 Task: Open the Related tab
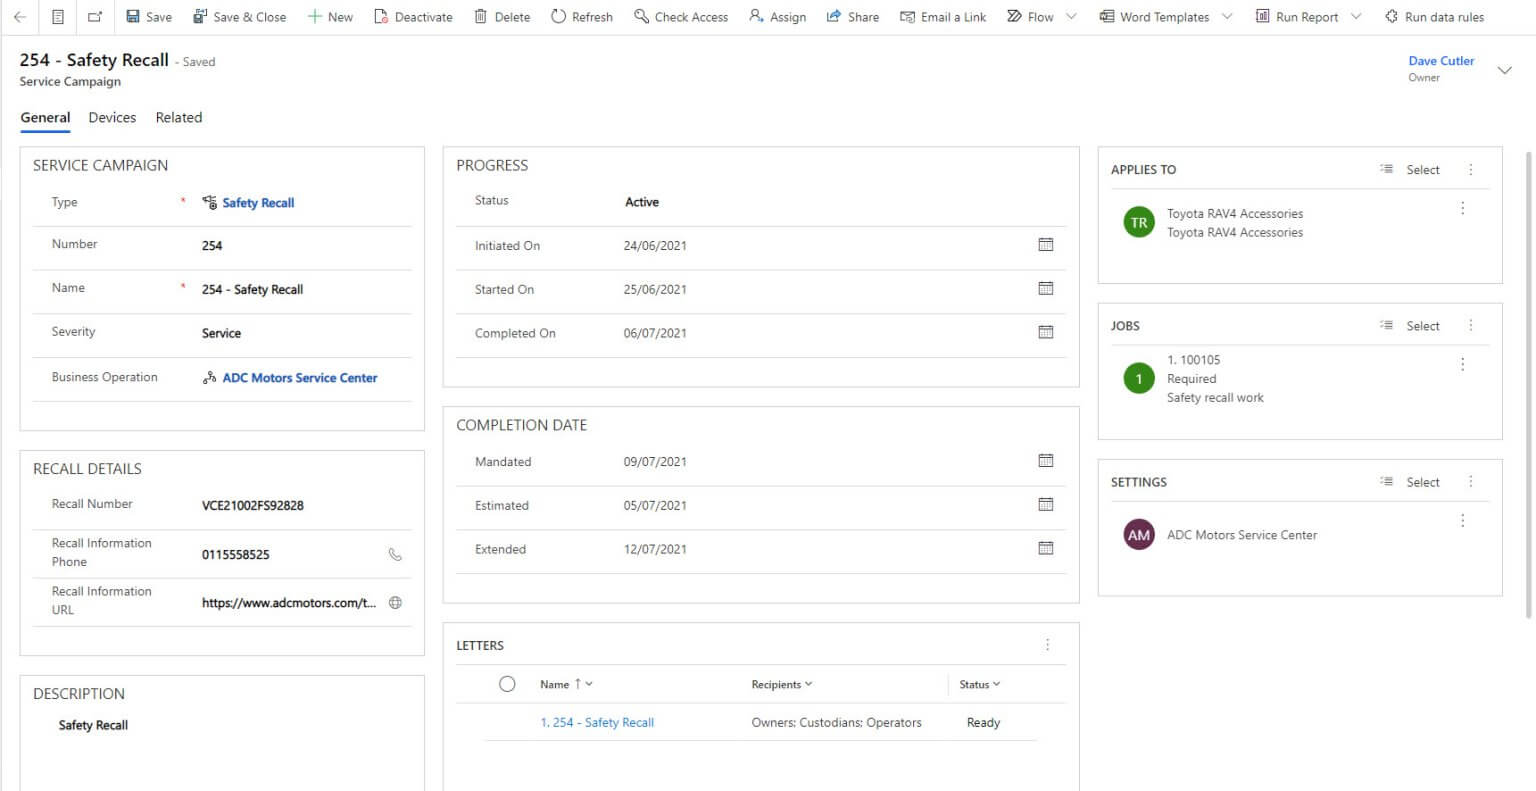point(179,118)
